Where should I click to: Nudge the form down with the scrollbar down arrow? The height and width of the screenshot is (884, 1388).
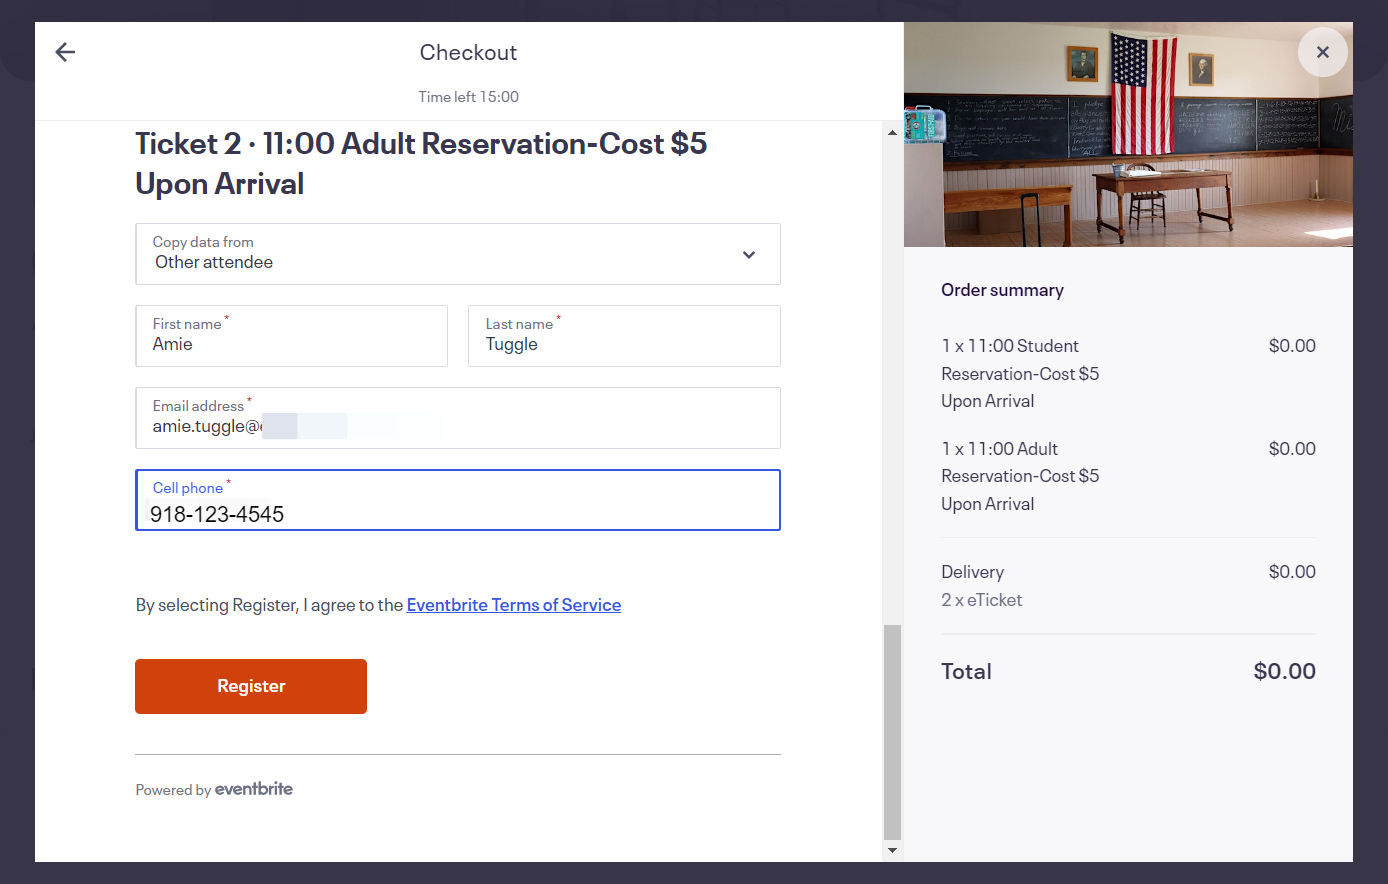[x=892, y=850]
